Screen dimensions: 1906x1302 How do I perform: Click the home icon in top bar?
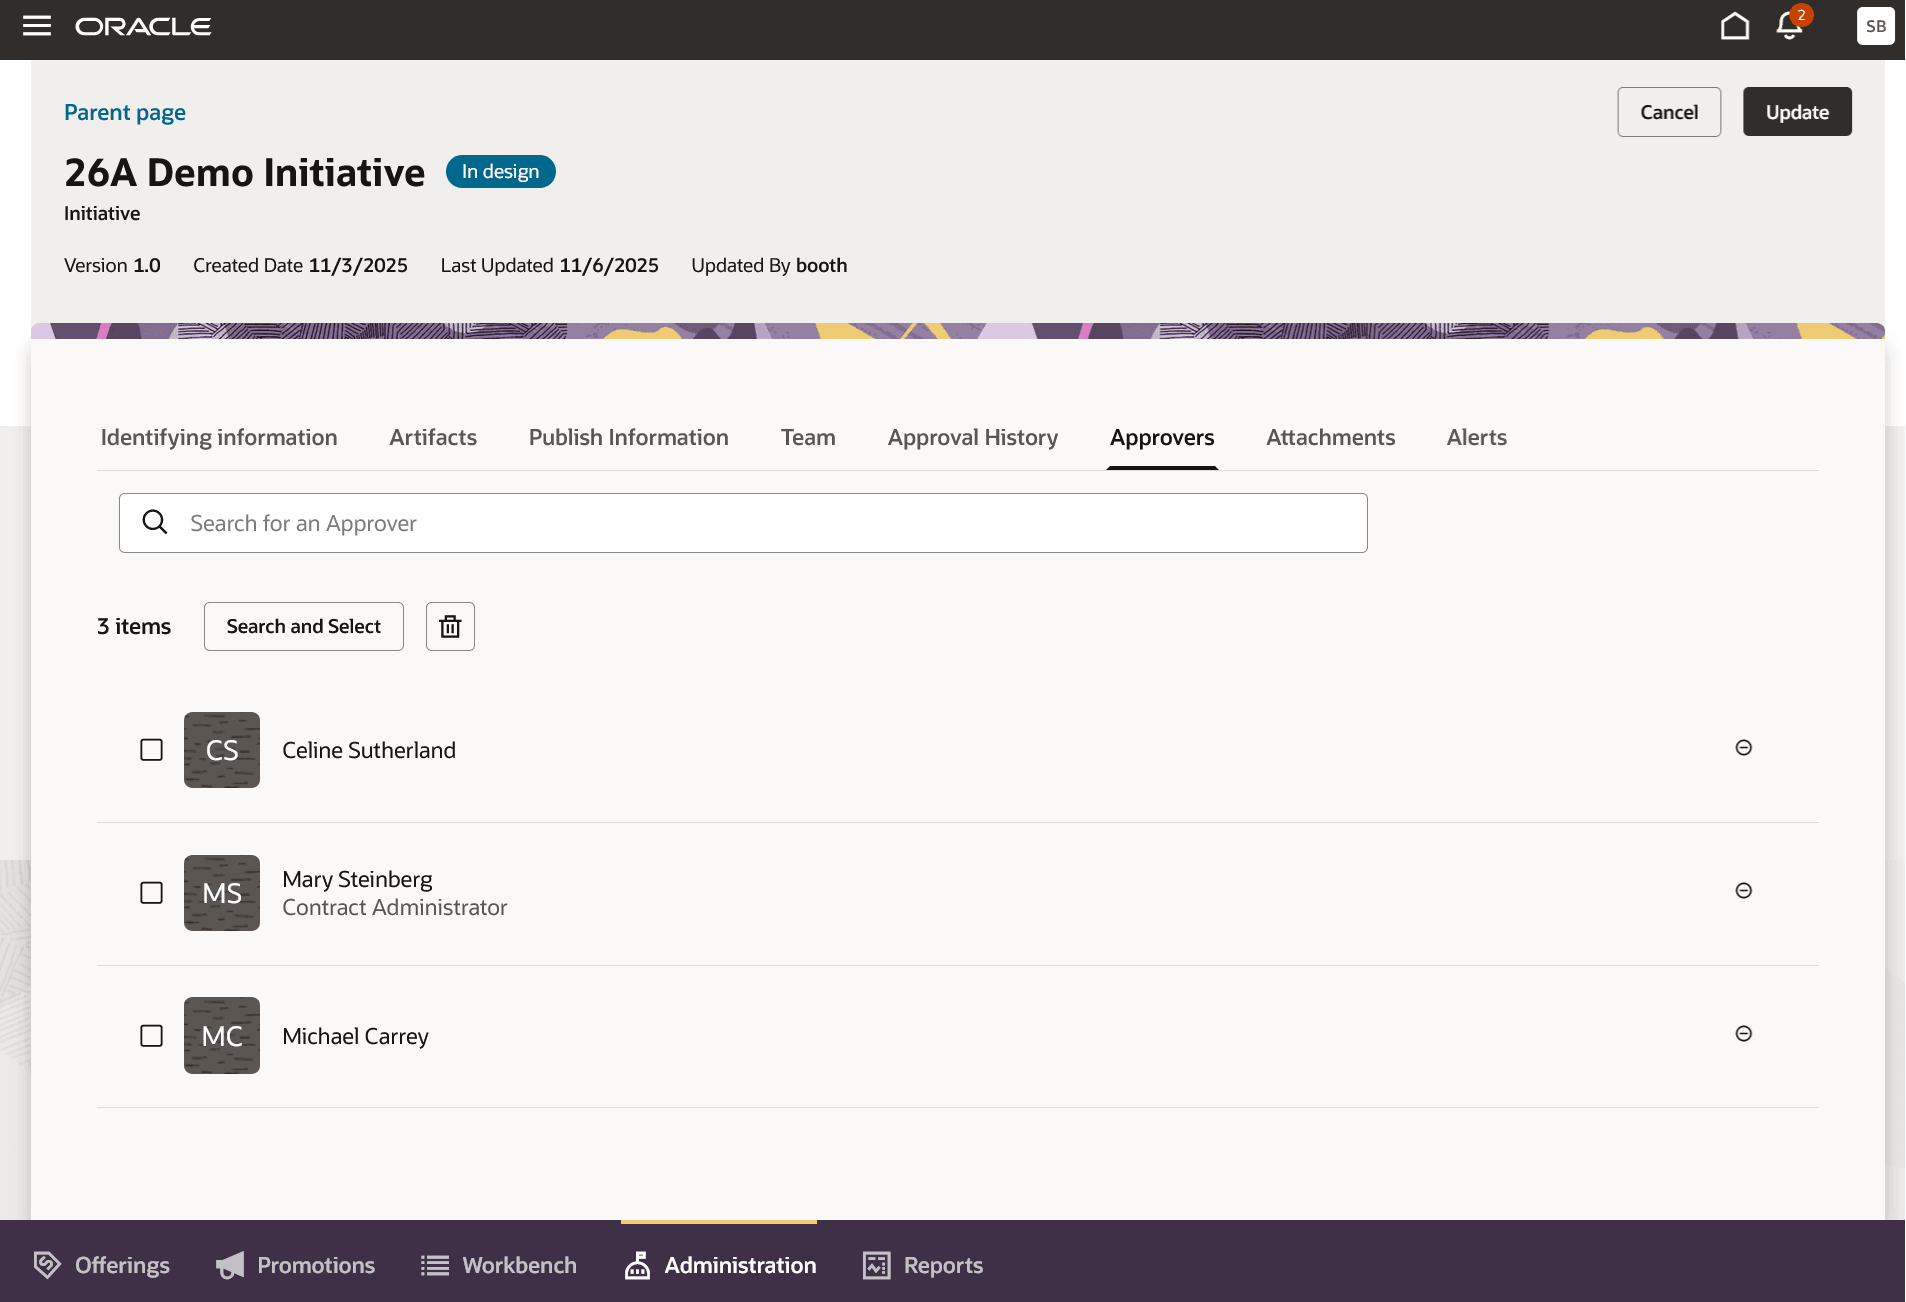pyautogui.click(x=1735, y=26)
